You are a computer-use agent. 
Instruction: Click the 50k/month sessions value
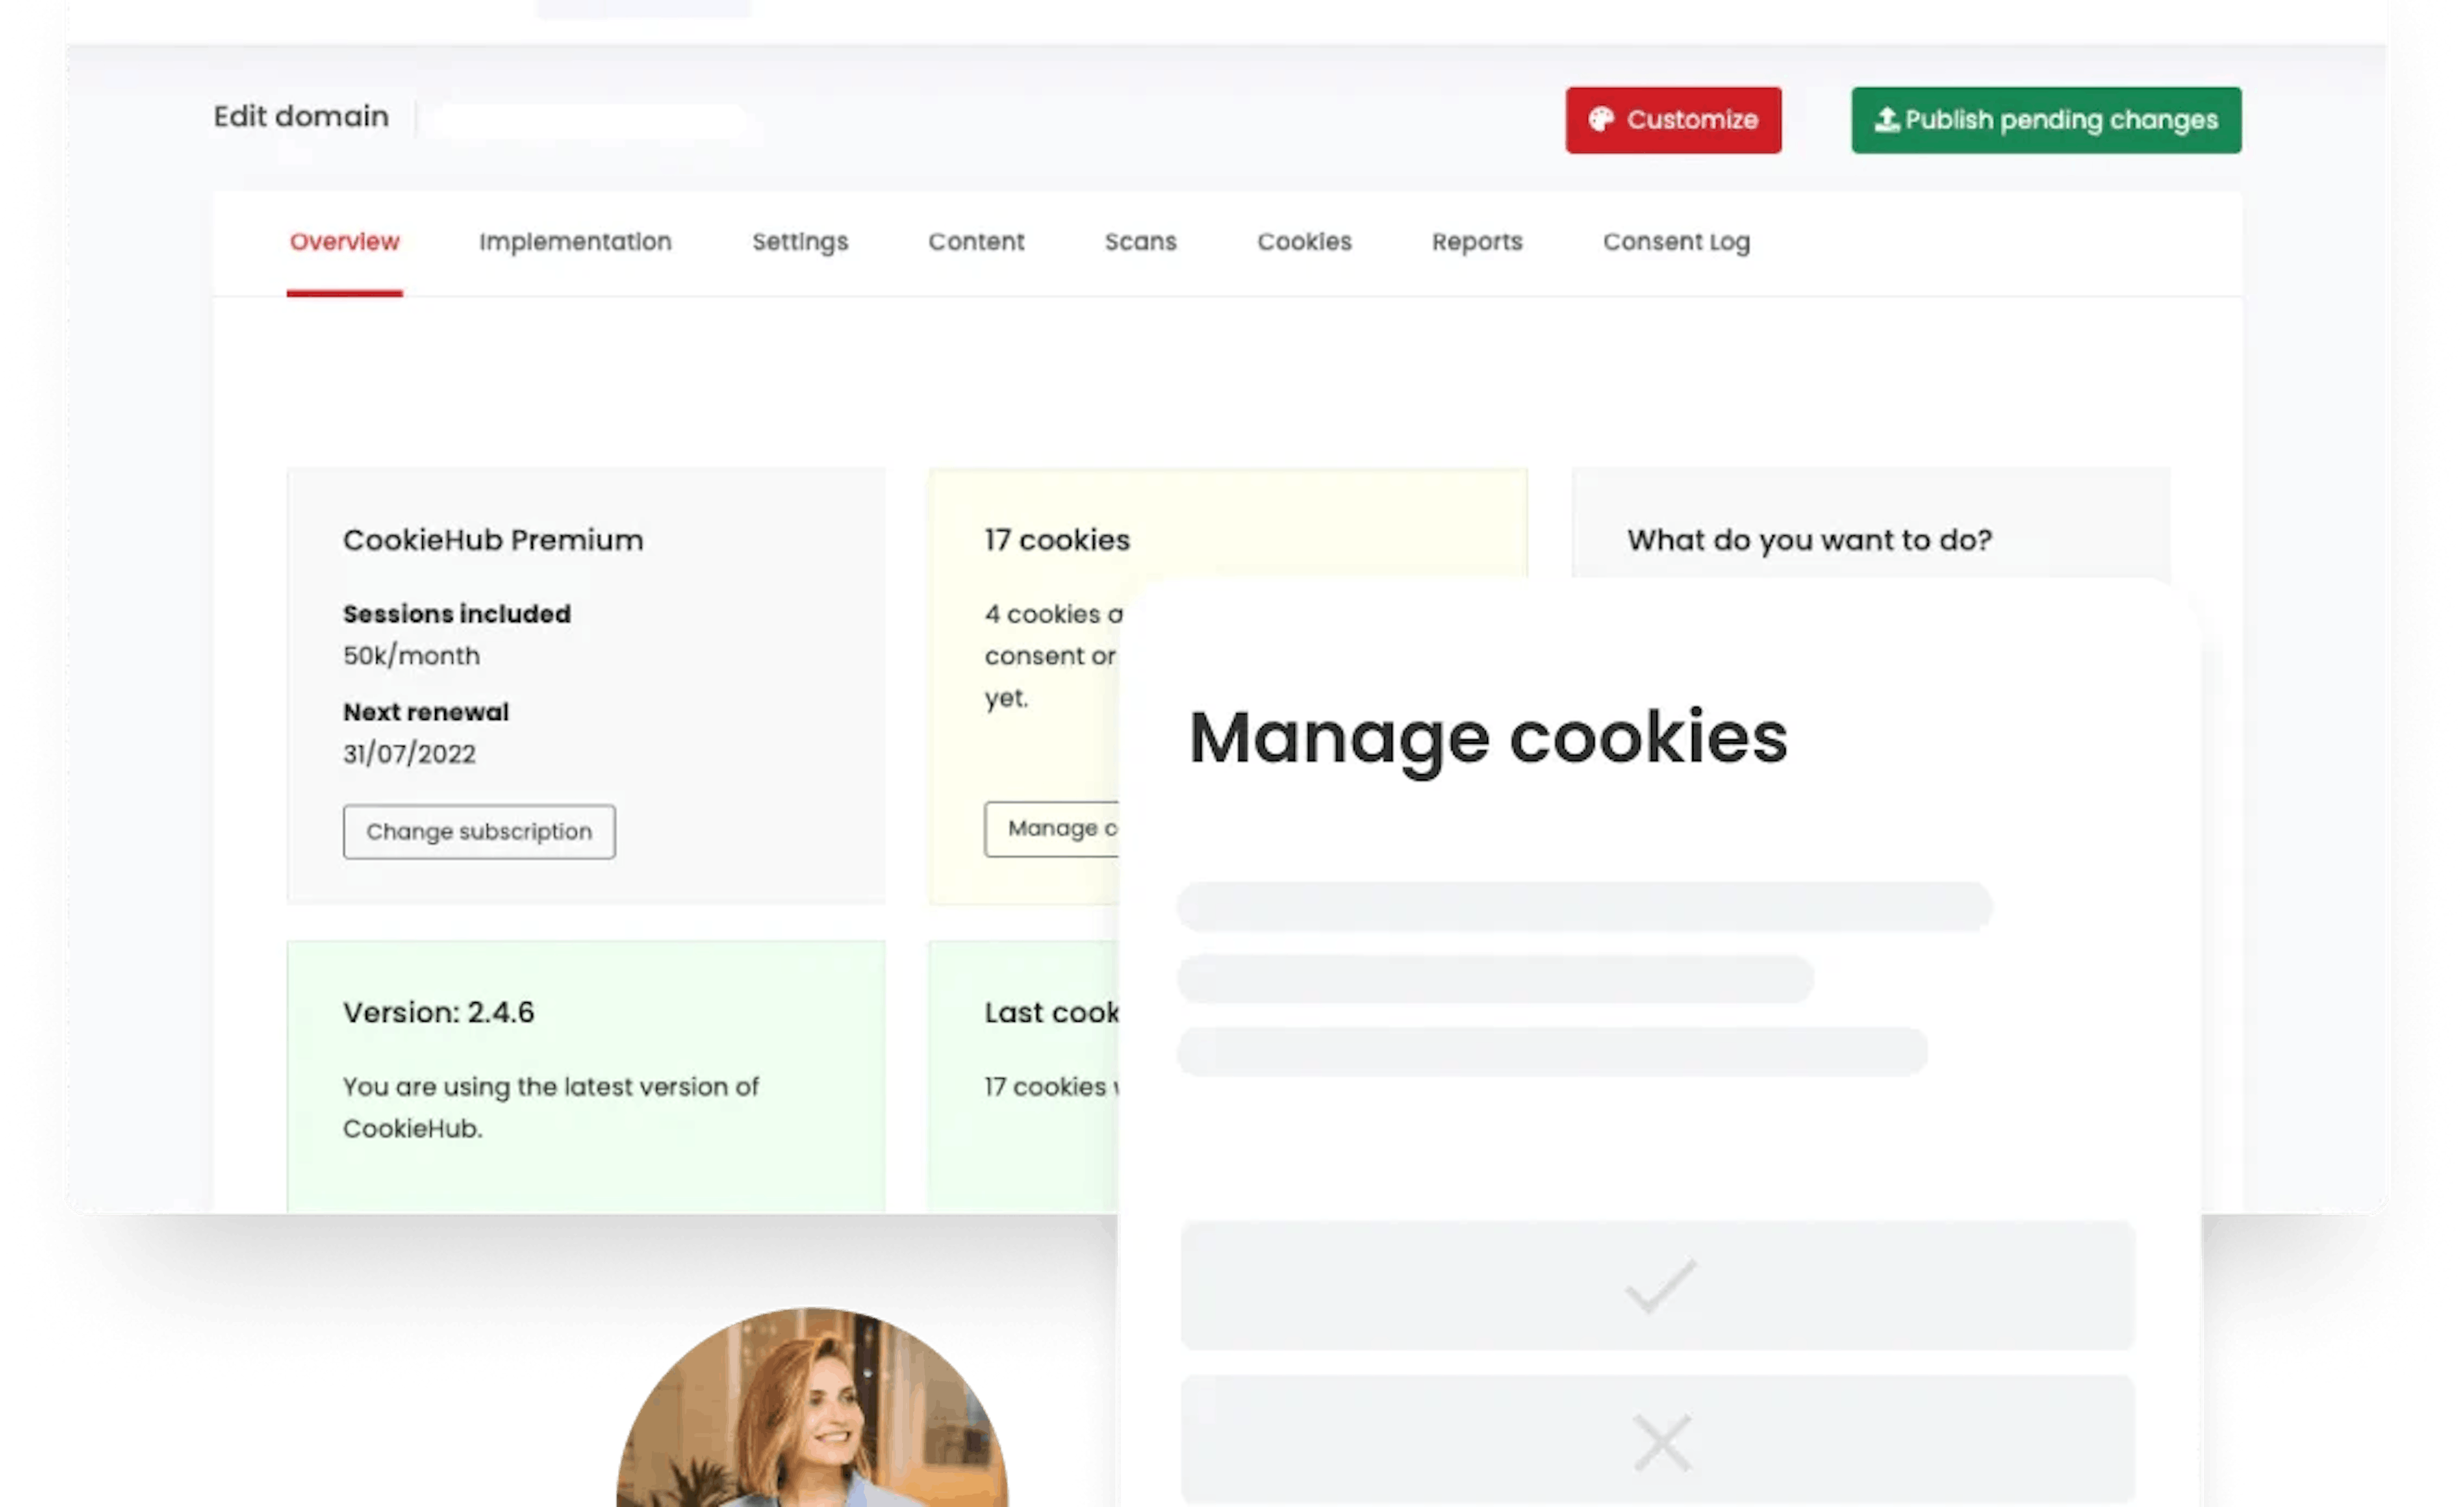tap(411, 656)
